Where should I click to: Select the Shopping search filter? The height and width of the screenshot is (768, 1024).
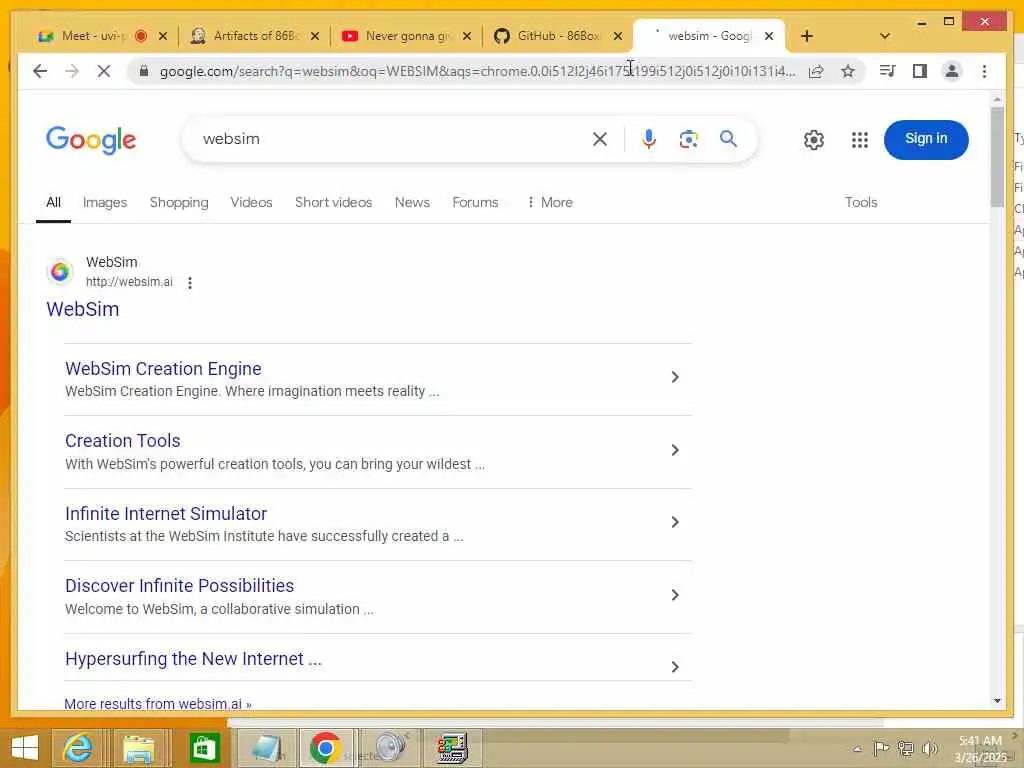(179, 202)
